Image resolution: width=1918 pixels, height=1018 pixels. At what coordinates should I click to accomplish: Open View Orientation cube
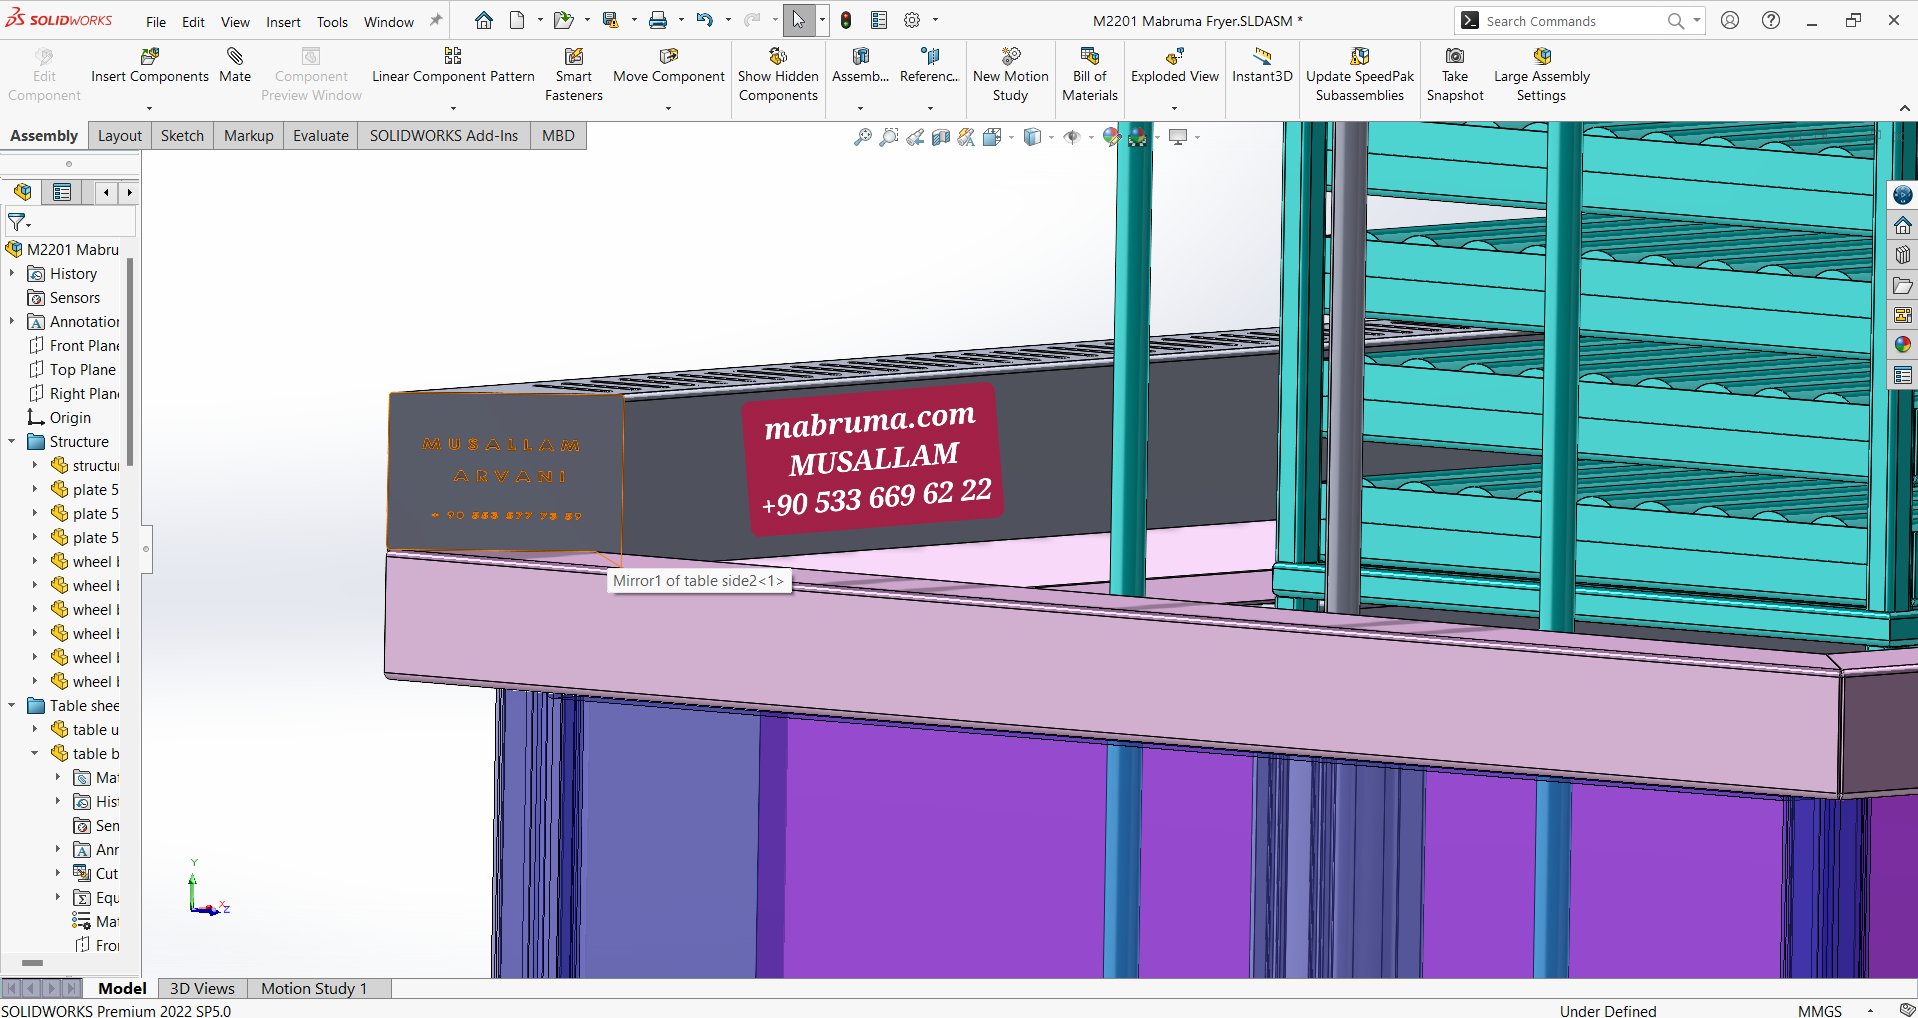pos(992,137)
